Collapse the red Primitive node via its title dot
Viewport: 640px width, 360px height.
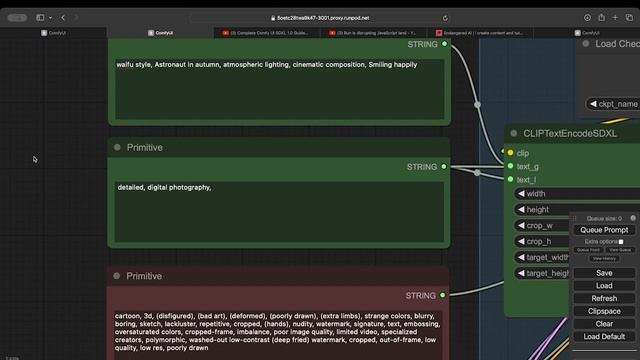click(x=117, y=276)
